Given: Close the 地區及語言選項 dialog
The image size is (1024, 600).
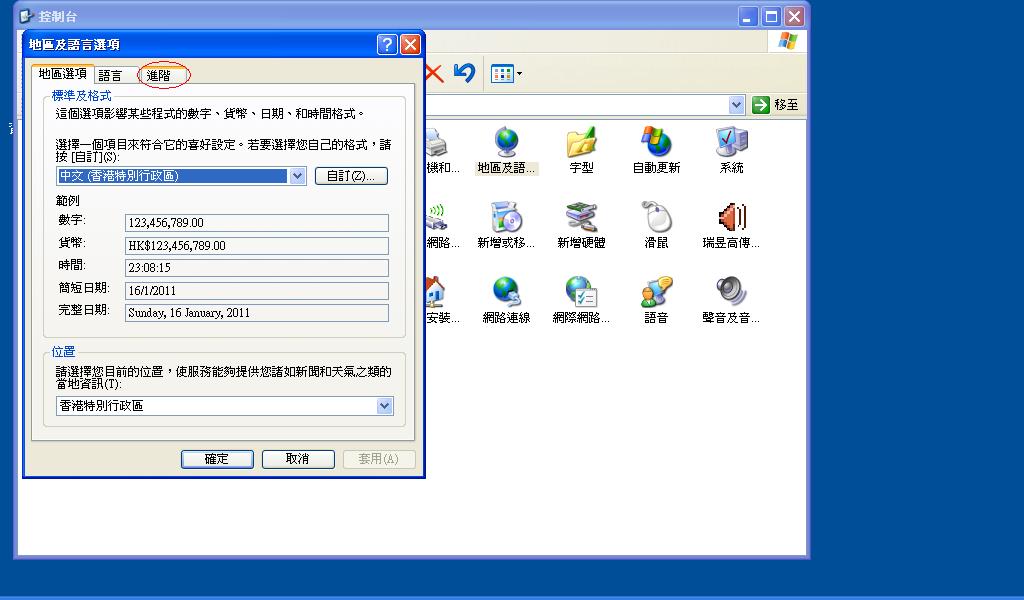Looking at the screenshot, I should [x=410, y=44].
